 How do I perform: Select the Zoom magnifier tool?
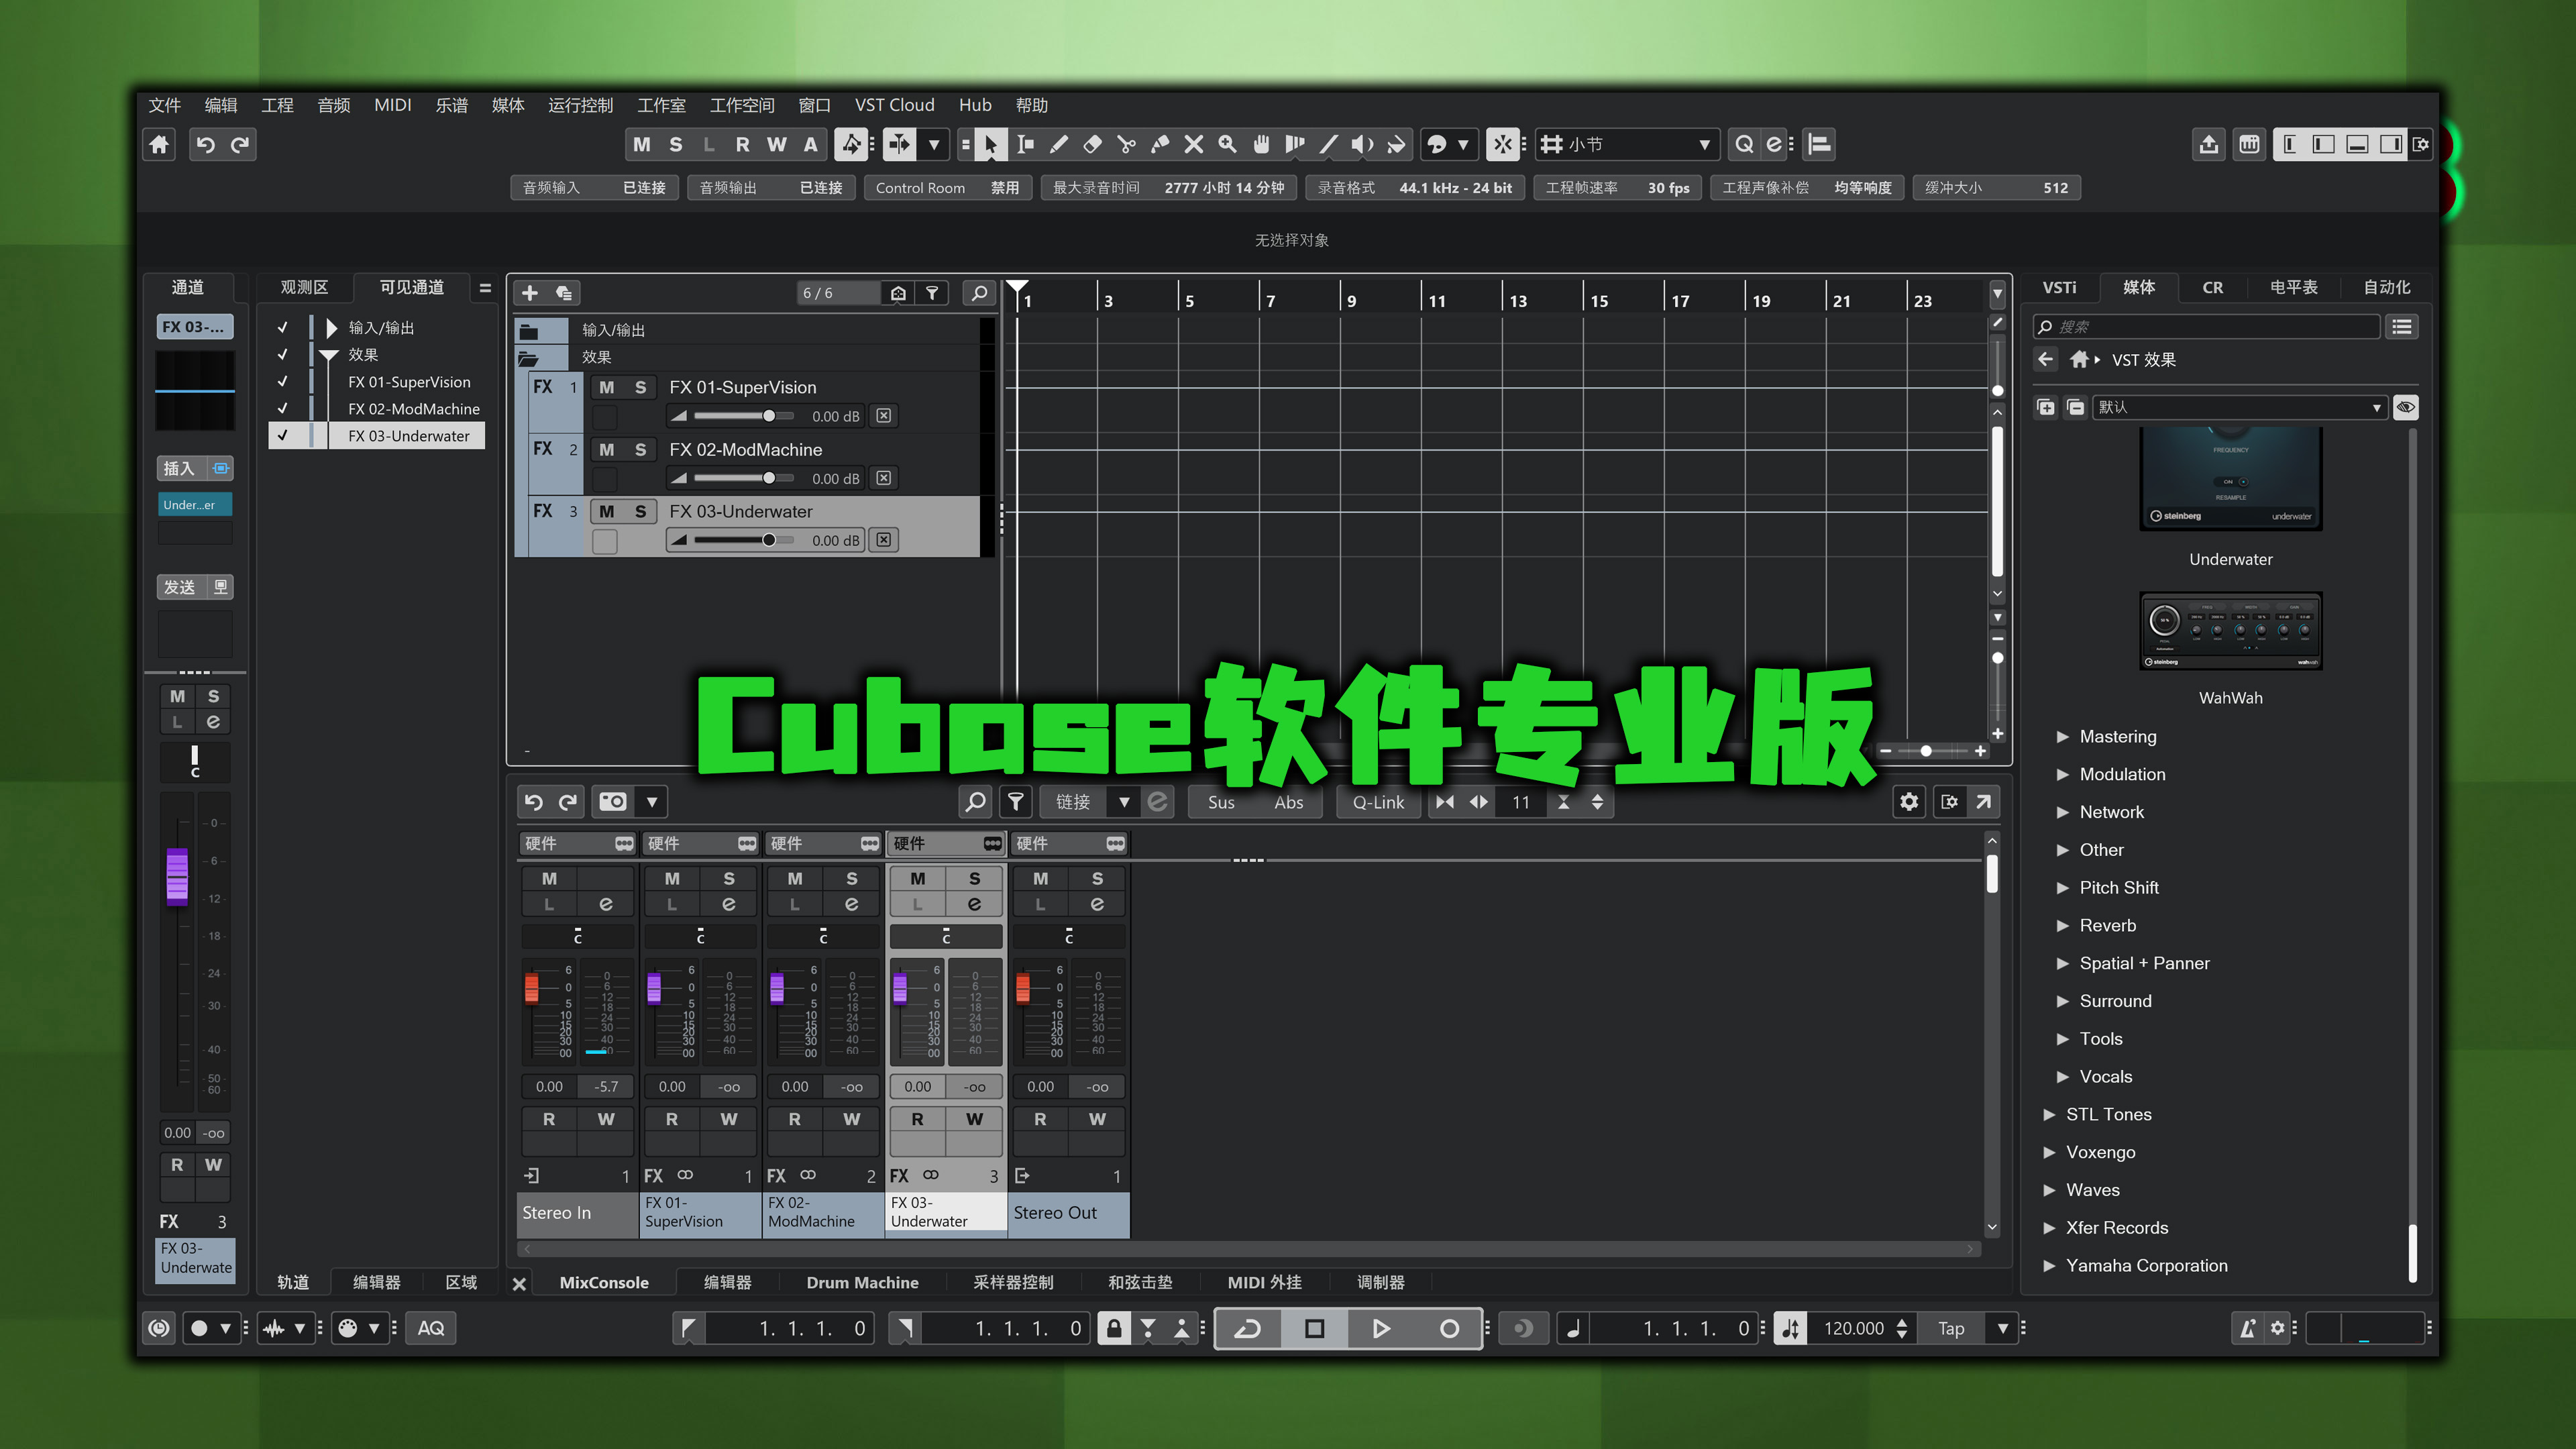pyautogui.click(x=1227, y=144)
